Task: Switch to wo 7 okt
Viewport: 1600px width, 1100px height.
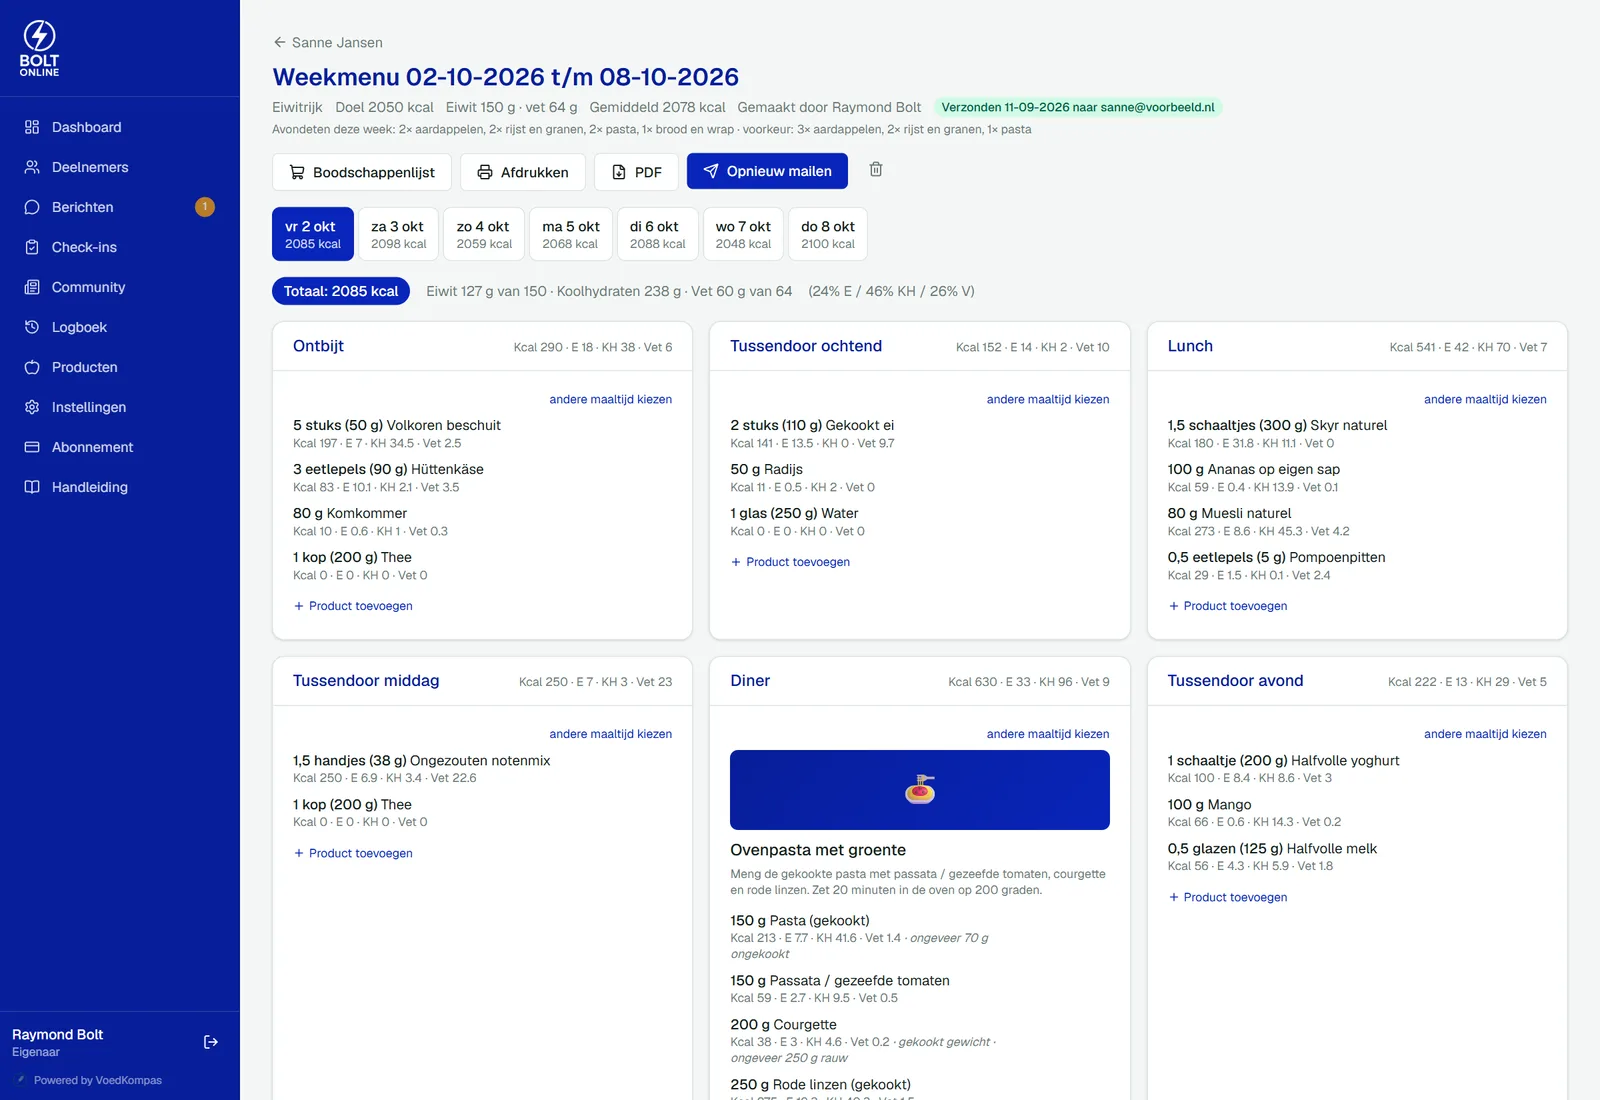Action: (x=743, y=234)
